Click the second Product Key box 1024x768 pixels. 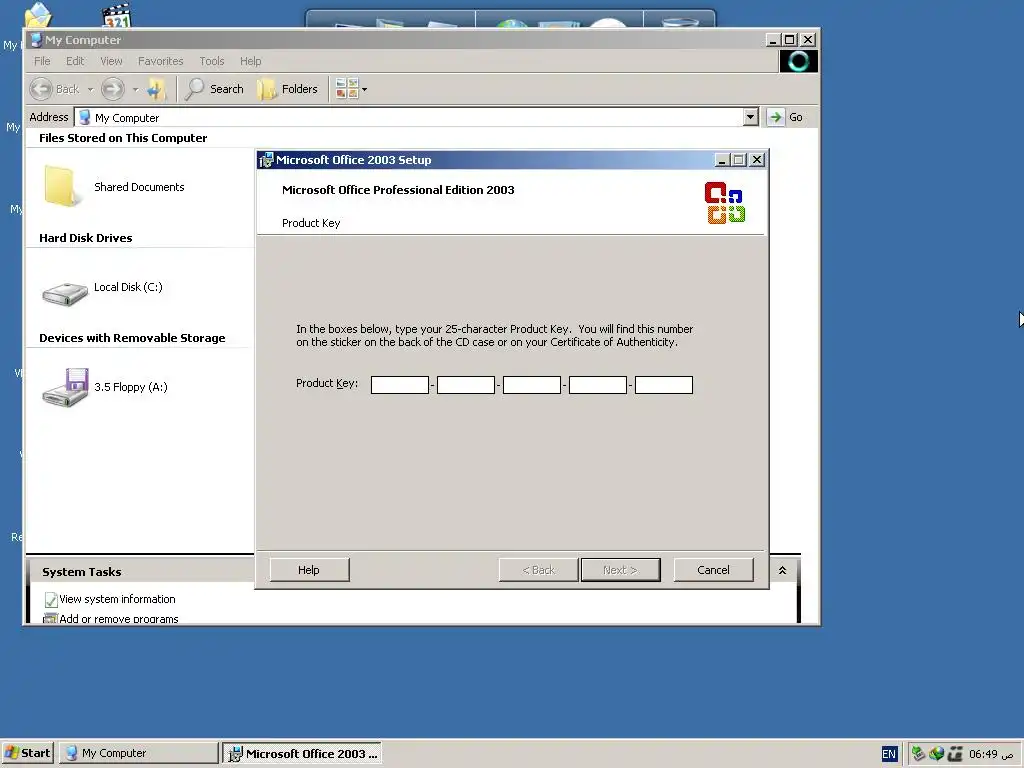pyautogui.click(x=466, y=385)
